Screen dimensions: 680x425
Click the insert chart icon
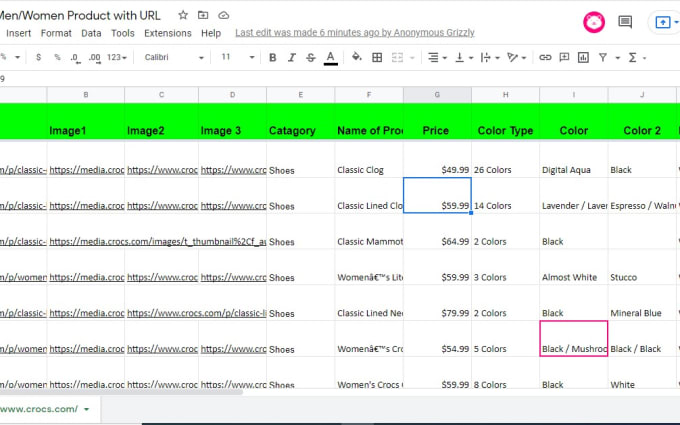[583, 57]
